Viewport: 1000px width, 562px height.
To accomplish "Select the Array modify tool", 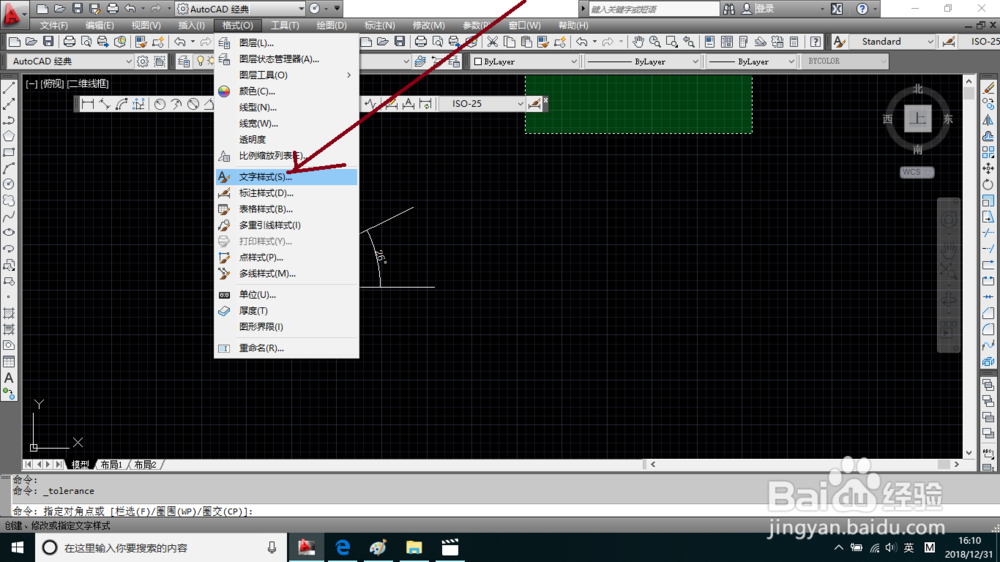I will coord(988,152).
